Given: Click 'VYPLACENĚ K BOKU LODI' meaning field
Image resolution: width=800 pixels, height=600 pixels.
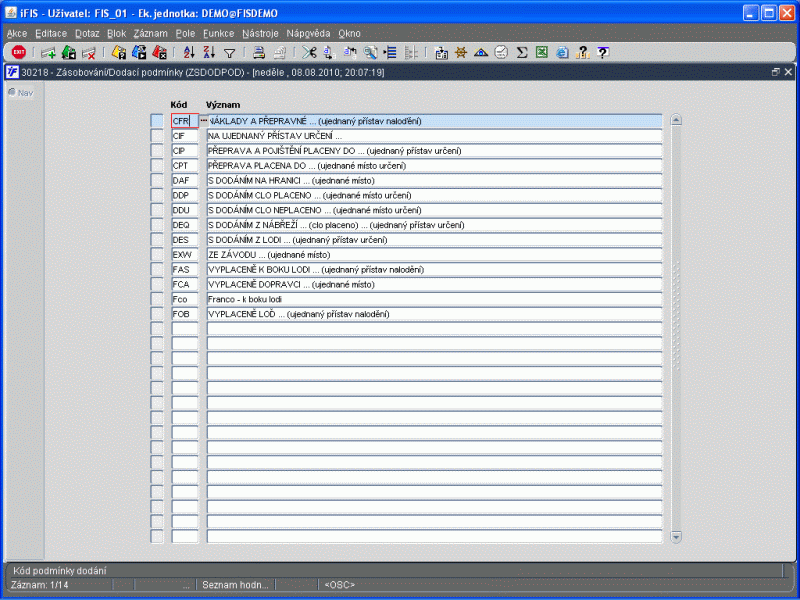Looking at the screenshot, I should click(434, 269).
